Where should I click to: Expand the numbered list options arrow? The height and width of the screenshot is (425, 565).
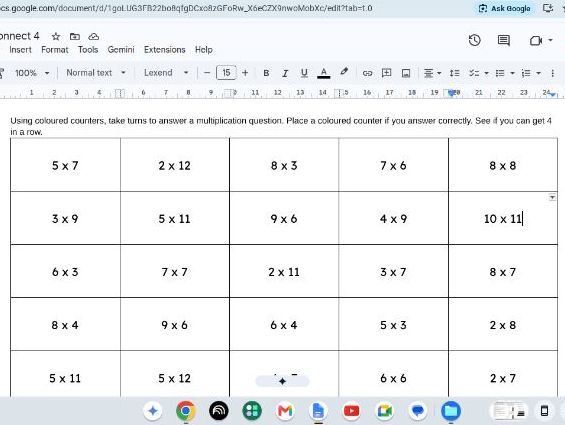[538, 73]
